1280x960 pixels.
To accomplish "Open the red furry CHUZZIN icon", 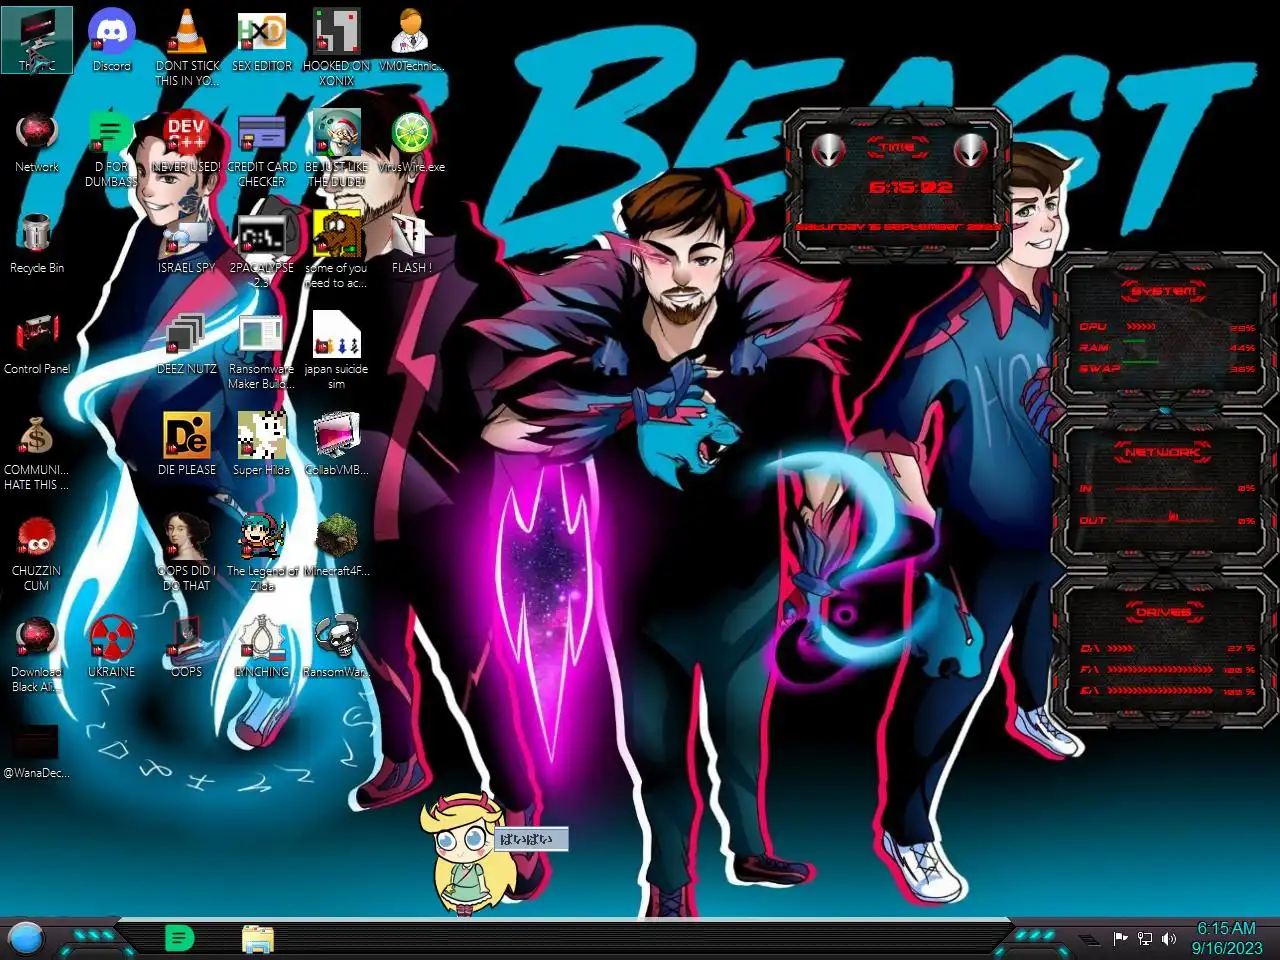I will [x=37, y=552].
